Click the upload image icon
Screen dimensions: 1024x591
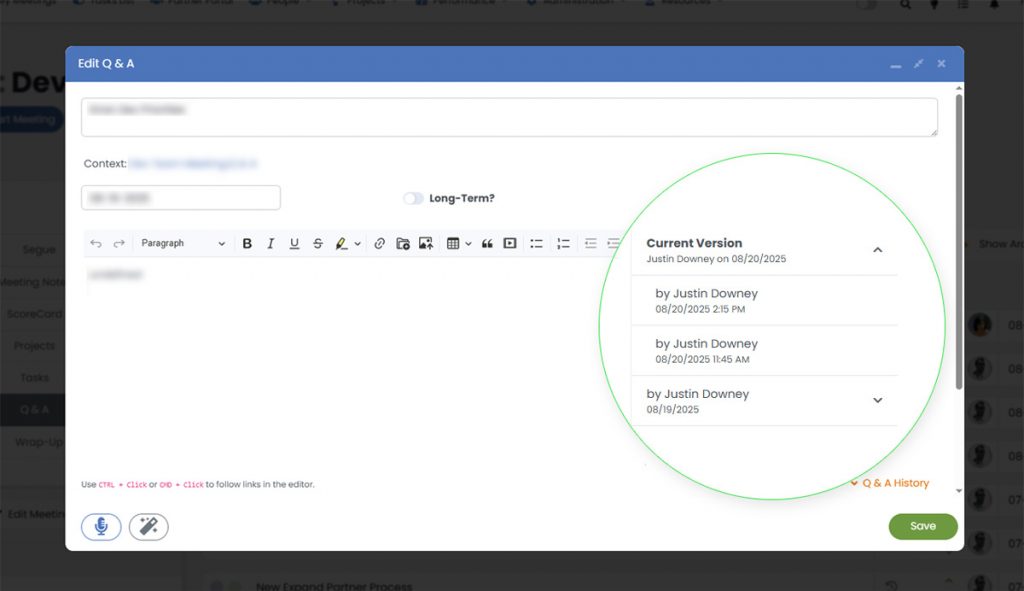click(426, 243)
